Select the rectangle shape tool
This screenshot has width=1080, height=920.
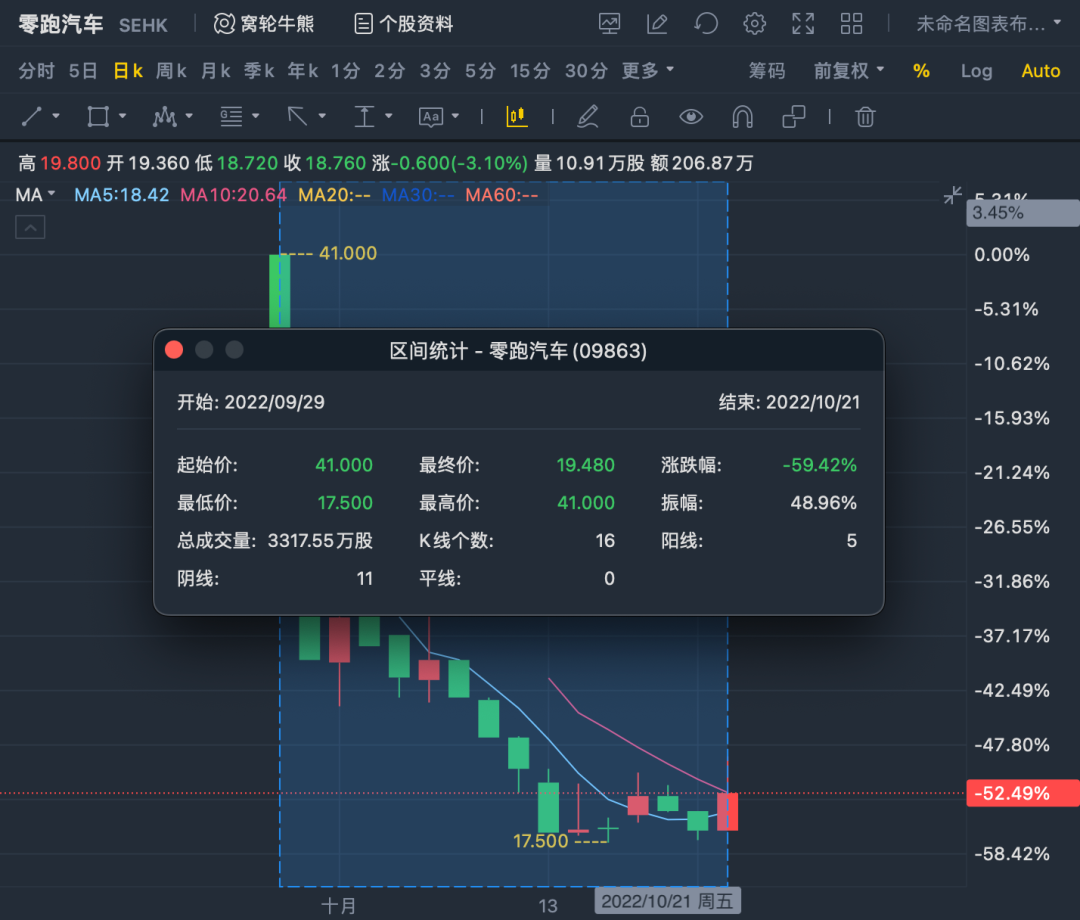(98, 117)
